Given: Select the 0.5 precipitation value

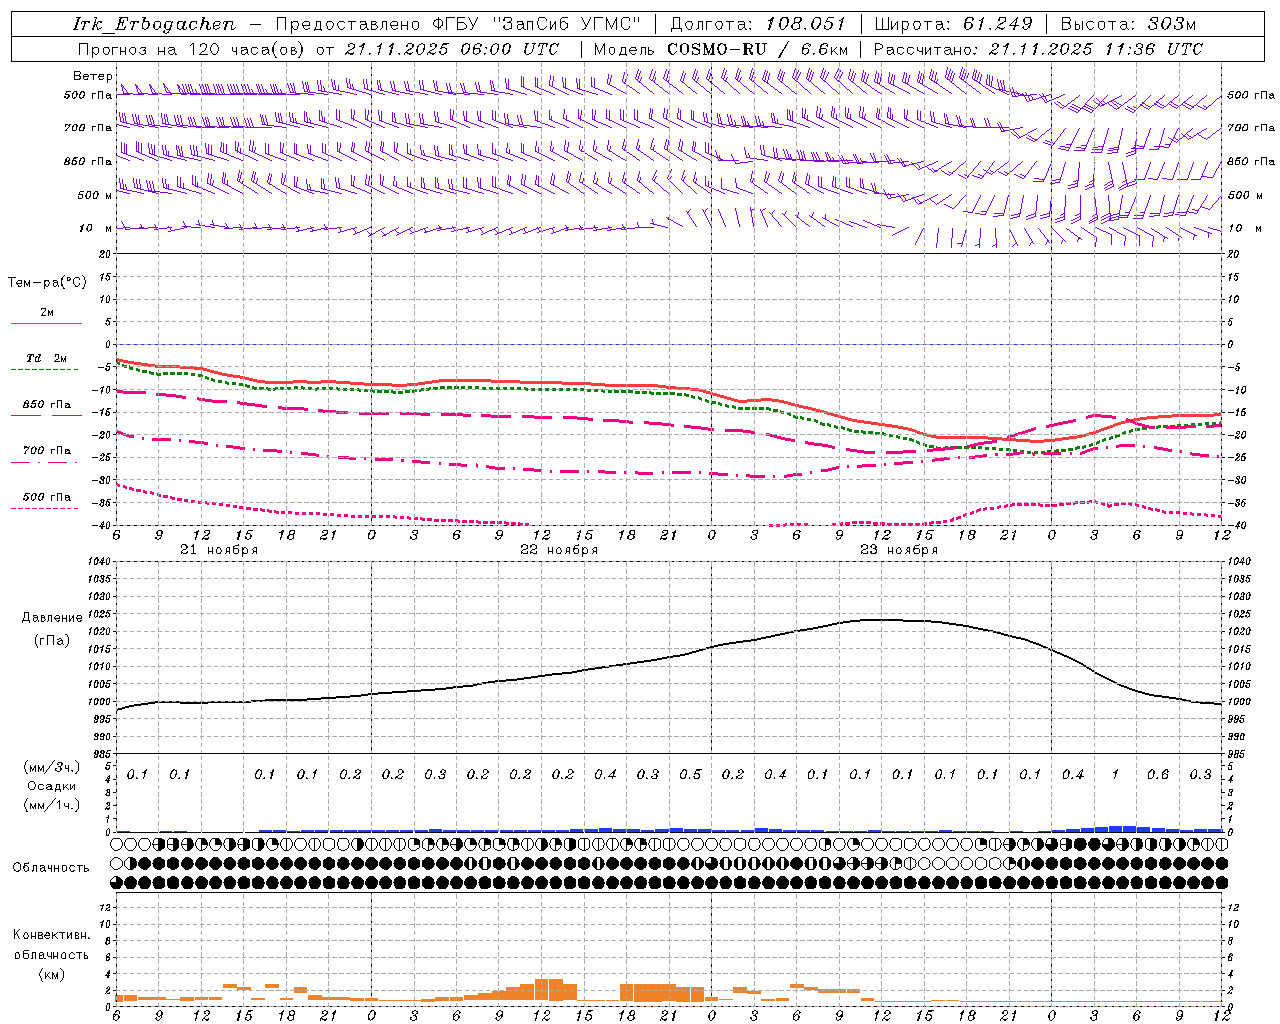Looking at the screenshot, I should (690, 775).
